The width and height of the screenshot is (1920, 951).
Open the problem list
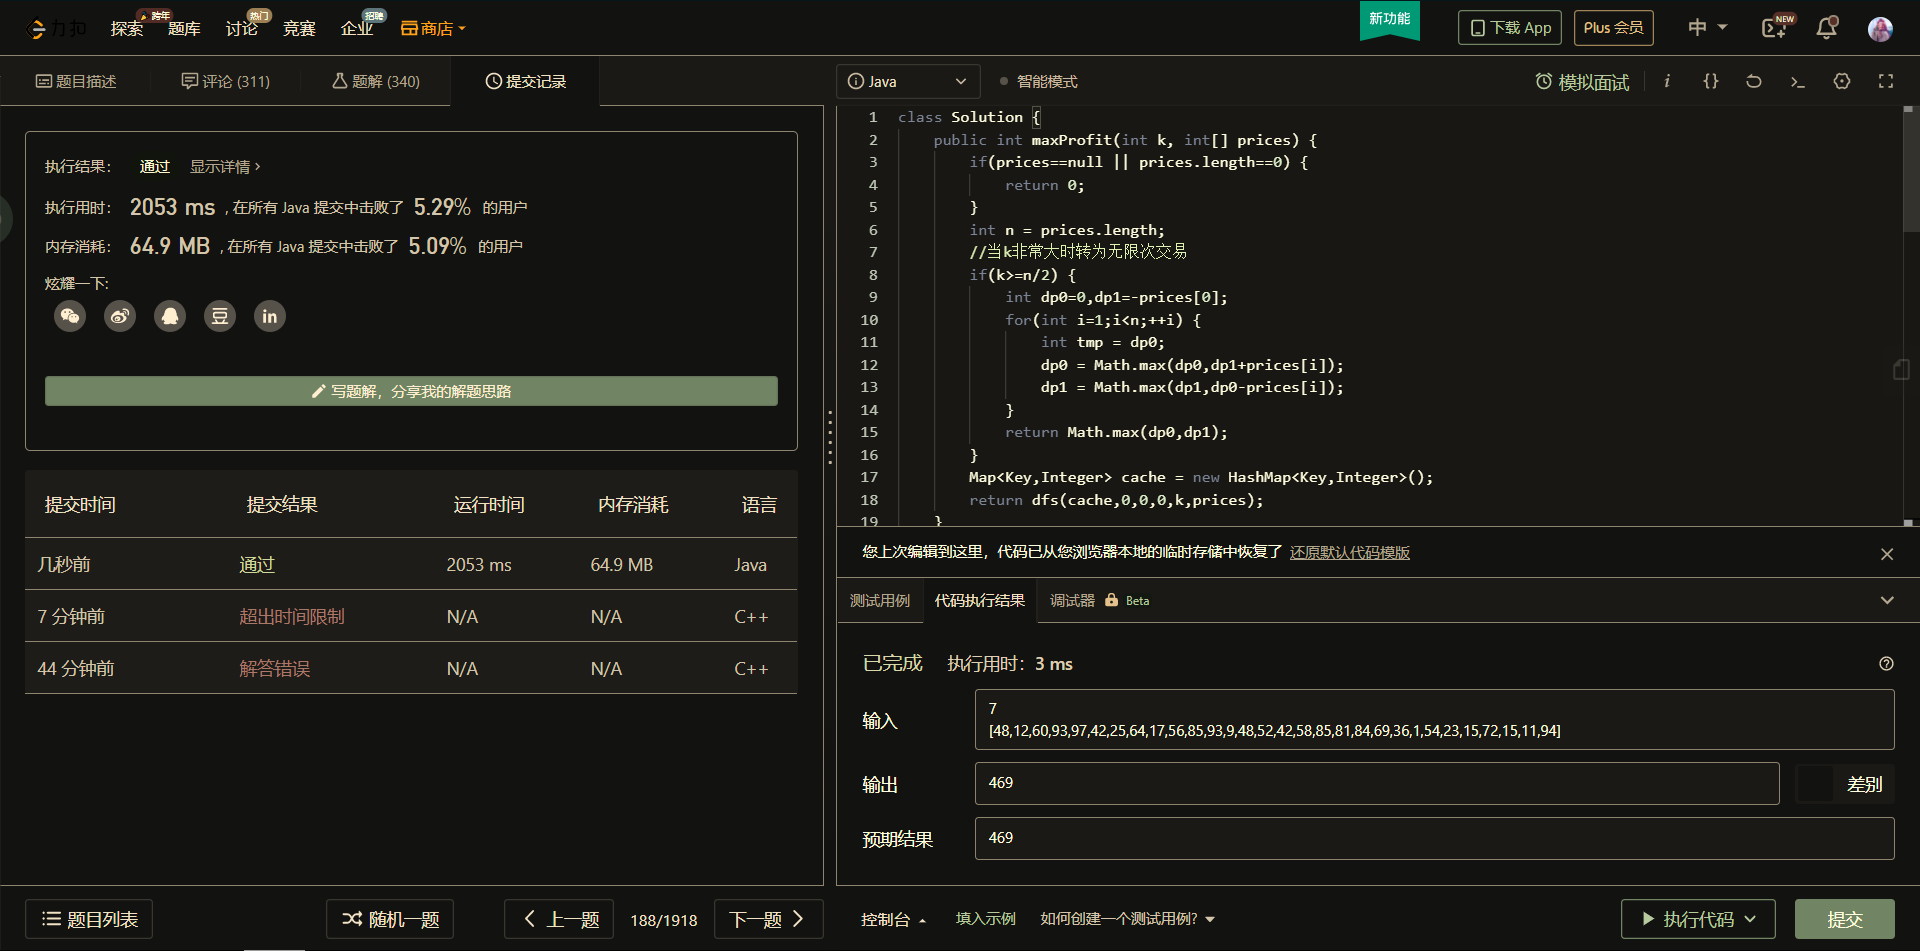[x=89, y=919]
